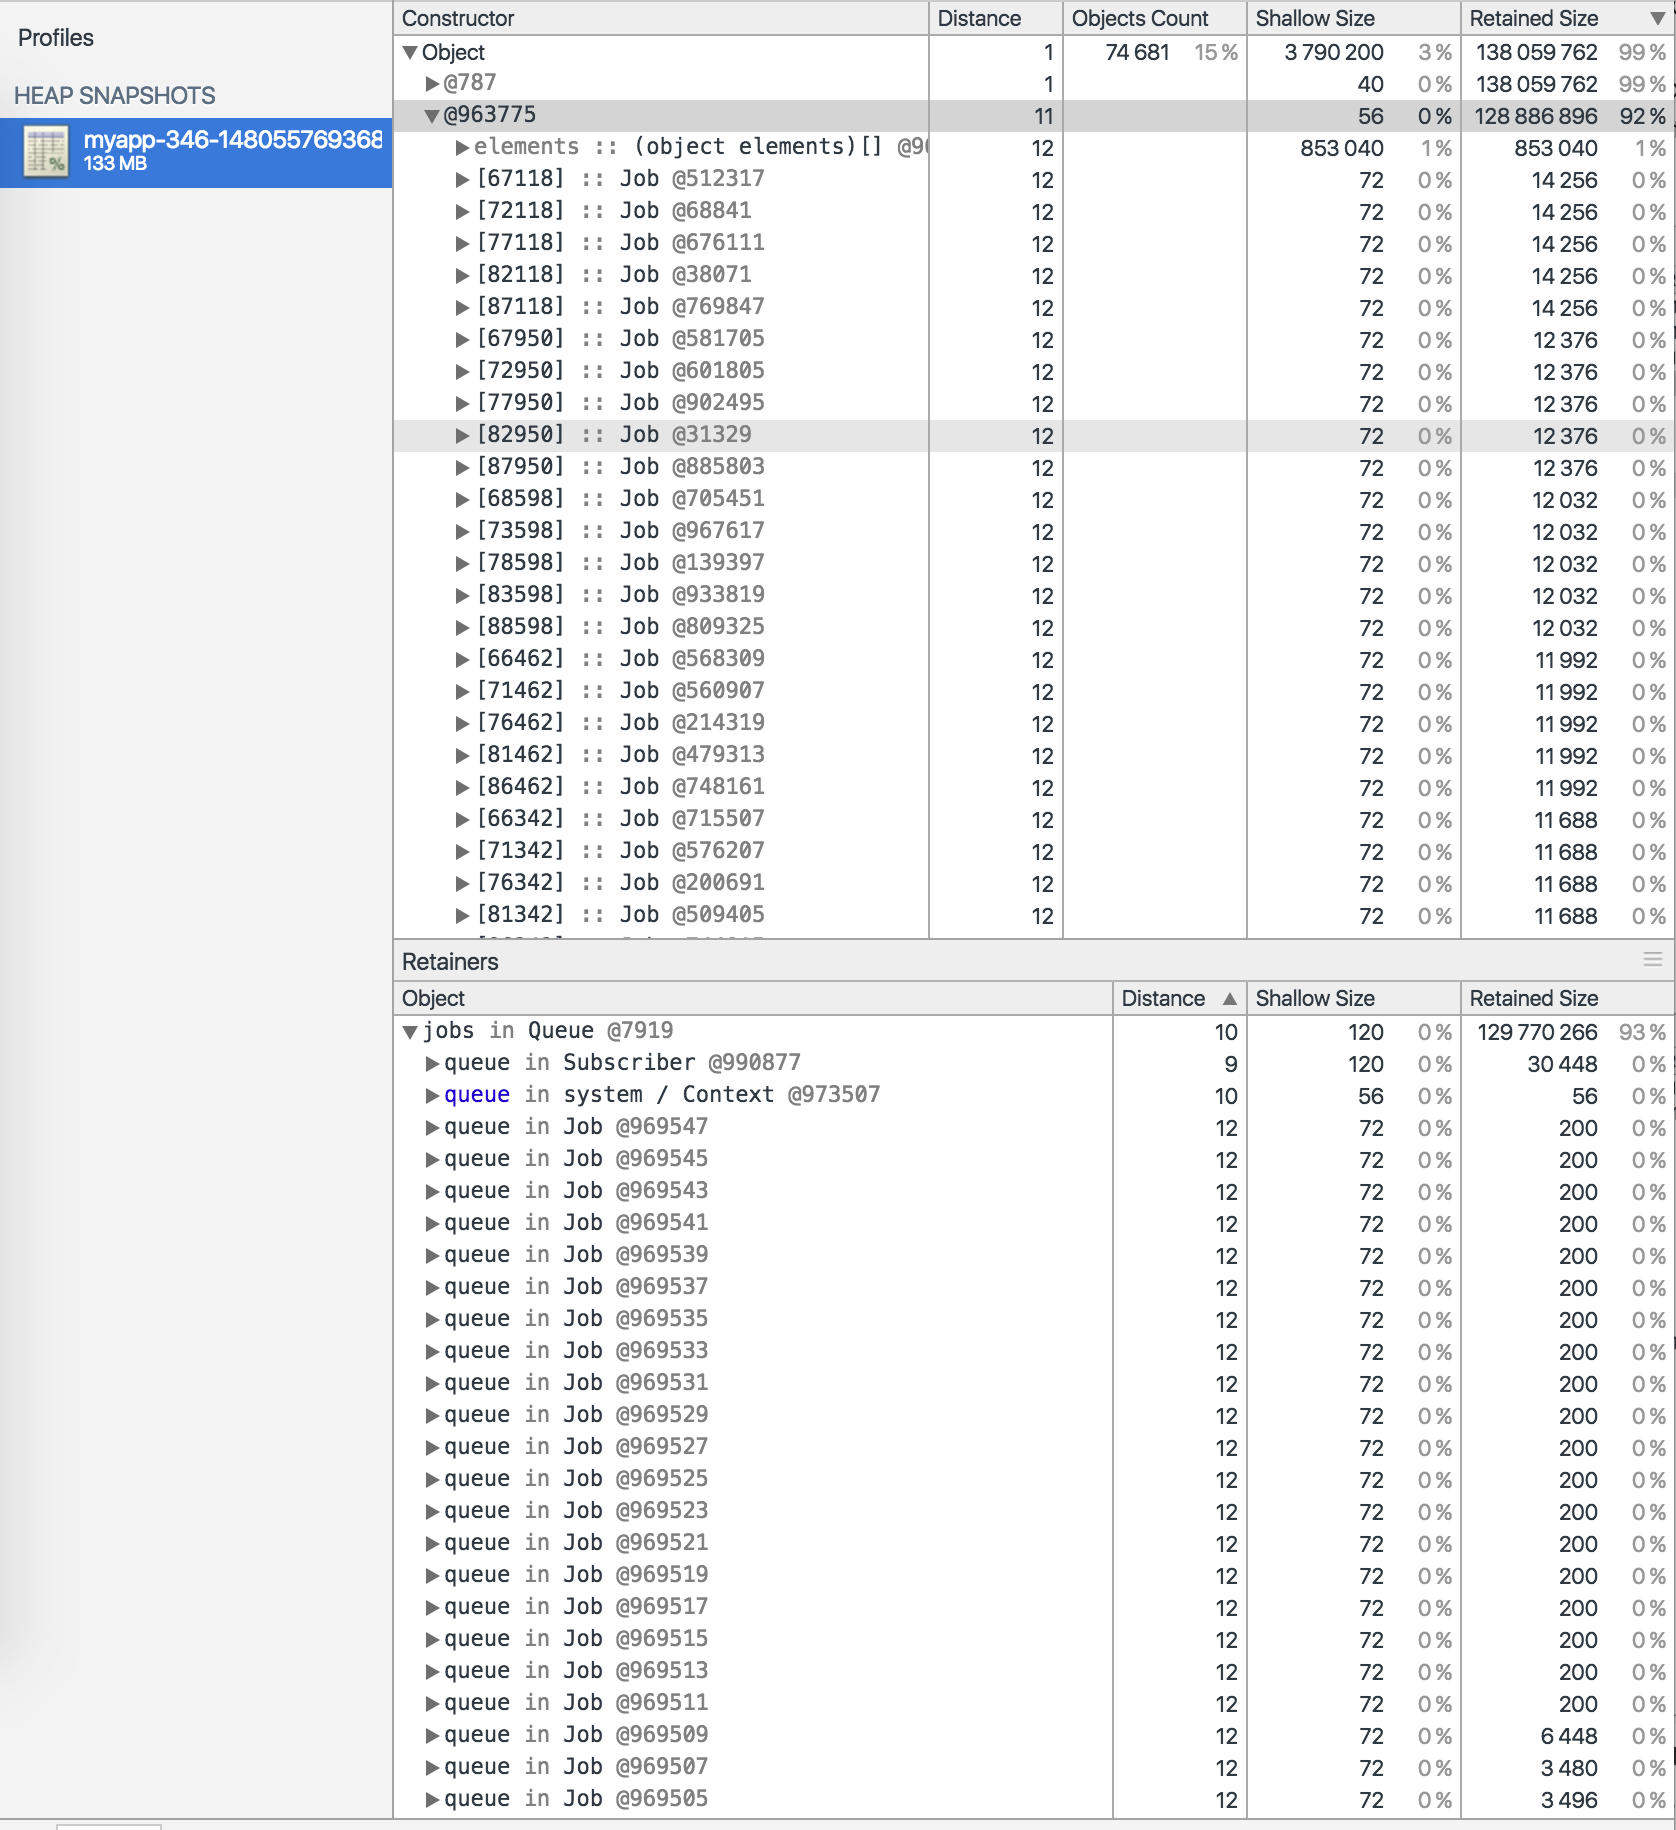1676x1830 pixels.
Task: Expand the [72118] :: Job @68841 row
Action: (462, 212)
